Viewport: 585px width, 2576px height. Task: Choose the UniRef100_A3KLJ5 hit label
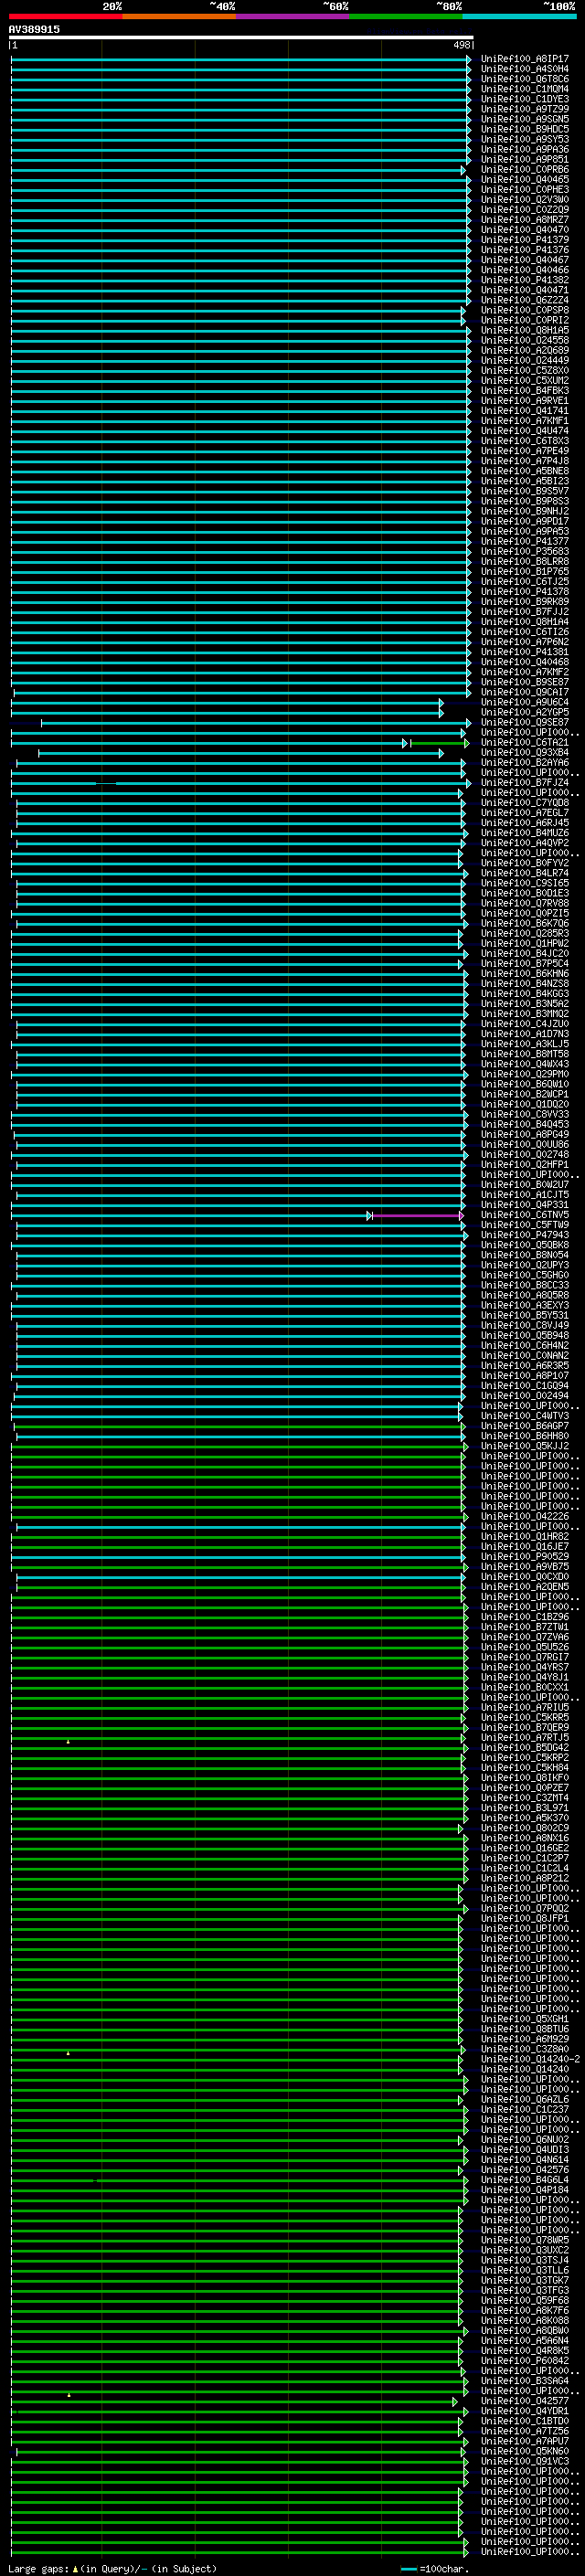point(525,1044)
